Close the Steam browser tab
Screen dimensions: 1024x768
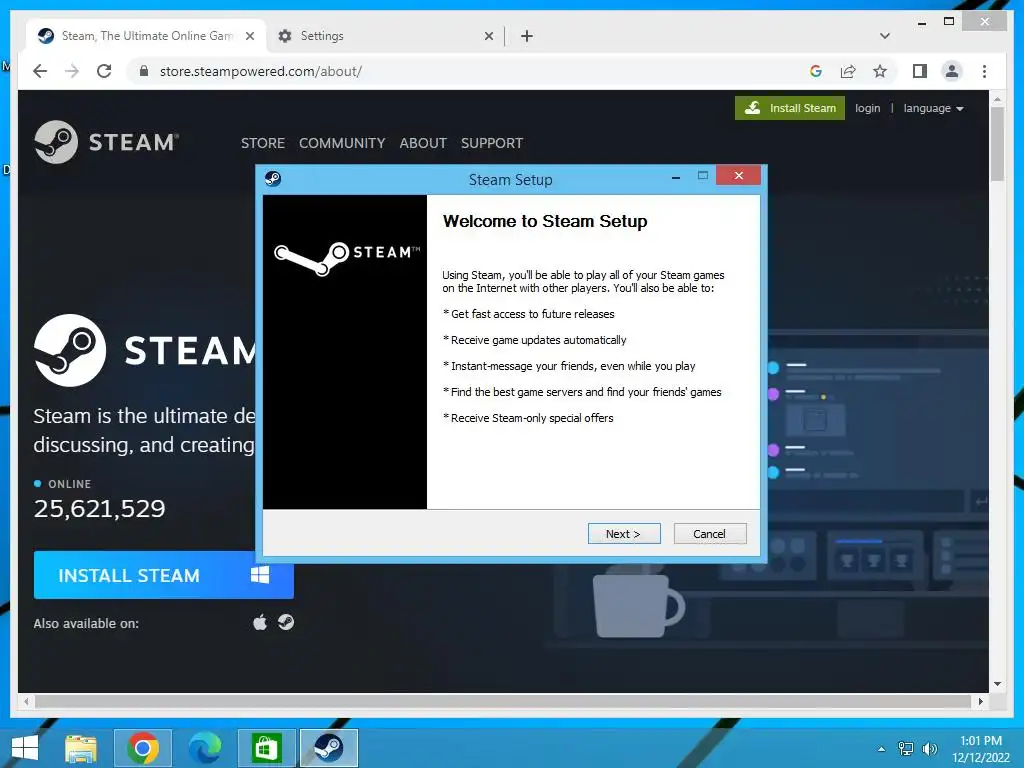coord(249,36)
